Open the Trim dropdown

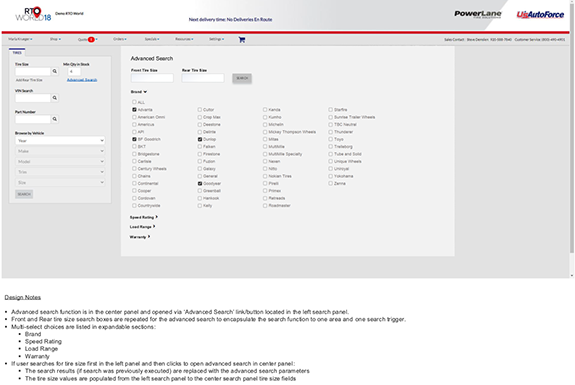[60, 172]
